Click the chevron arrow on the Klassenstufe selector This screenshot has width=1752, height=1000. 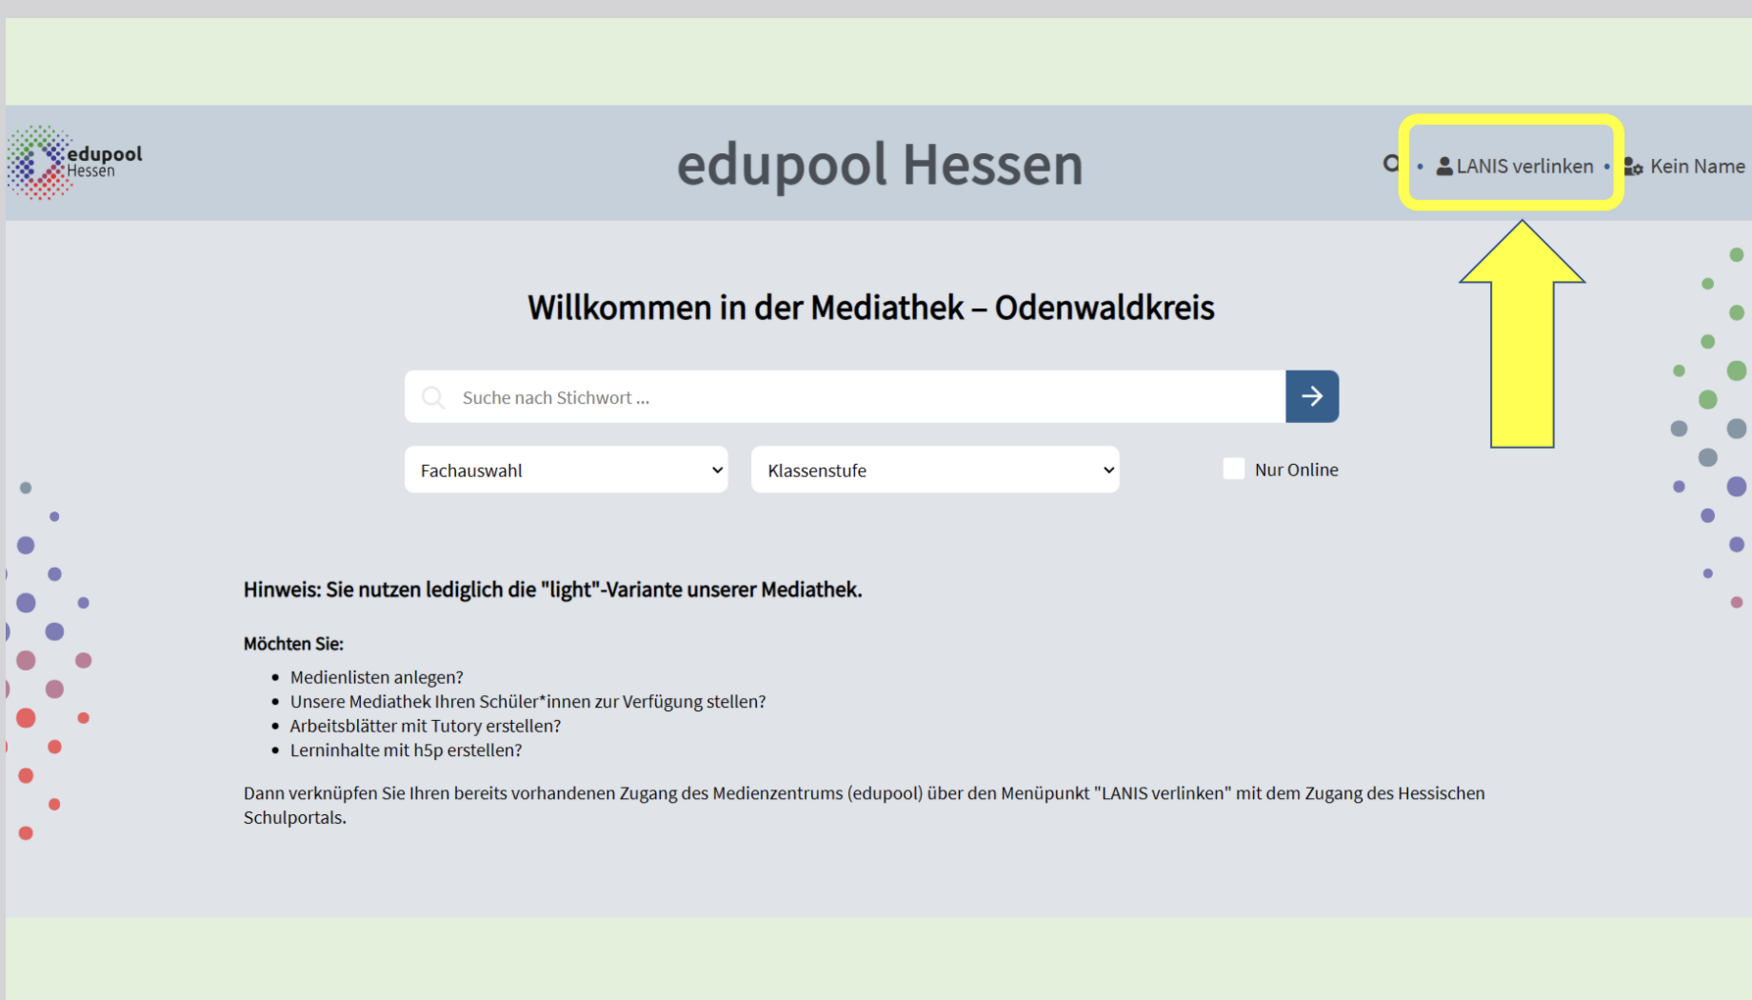coord(1108,470)
